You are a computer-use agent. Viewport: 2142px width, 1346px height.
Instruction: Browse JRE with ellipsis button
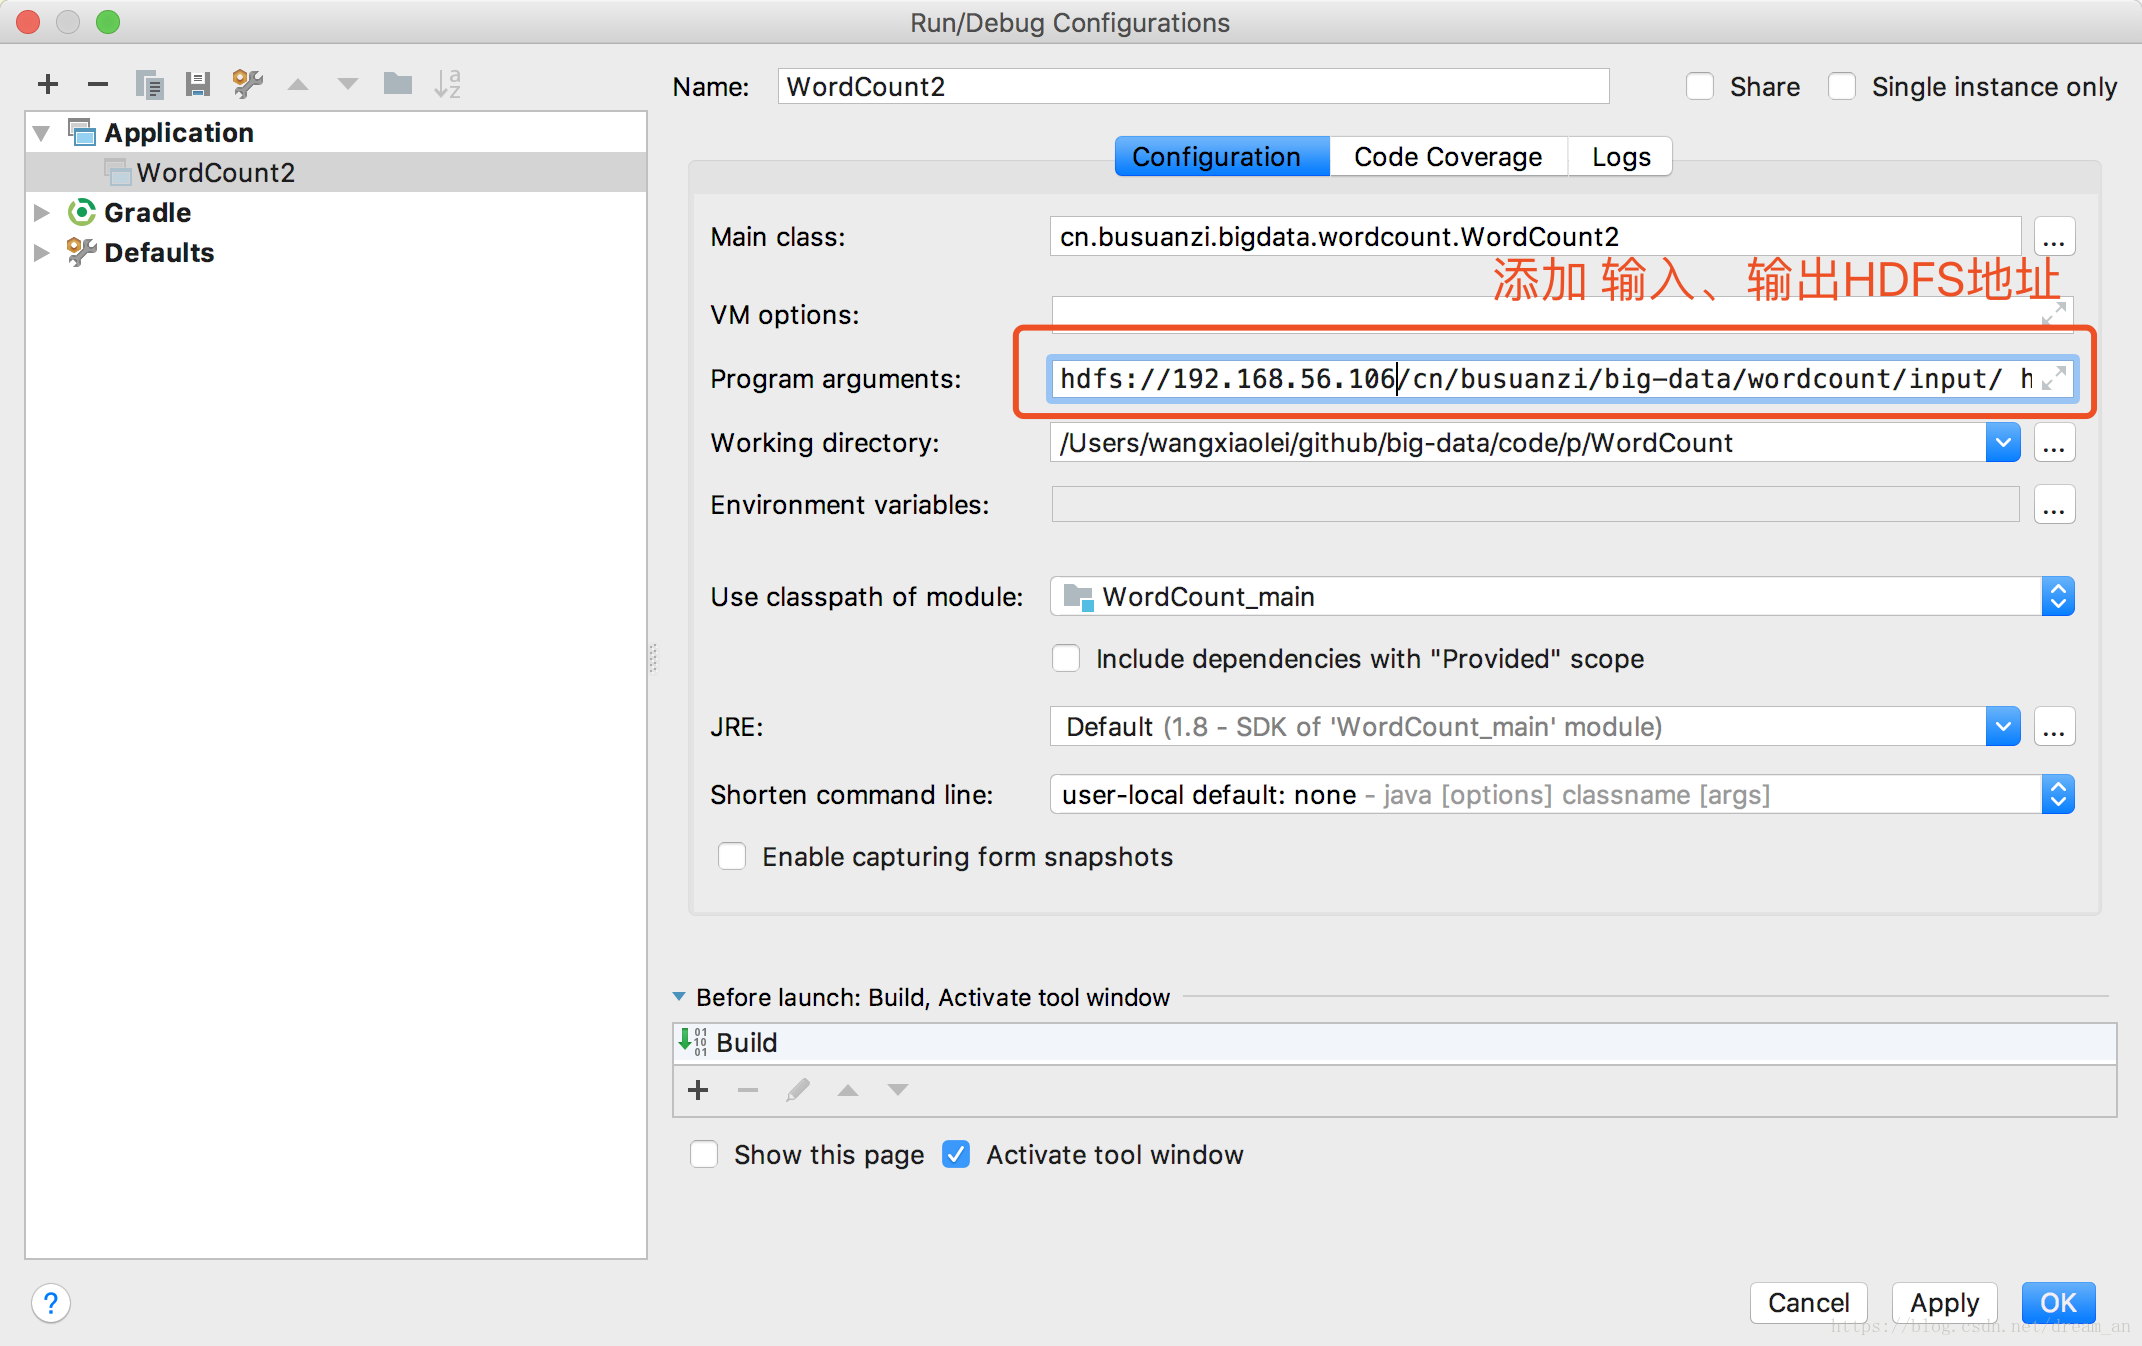click(2054, 727)
